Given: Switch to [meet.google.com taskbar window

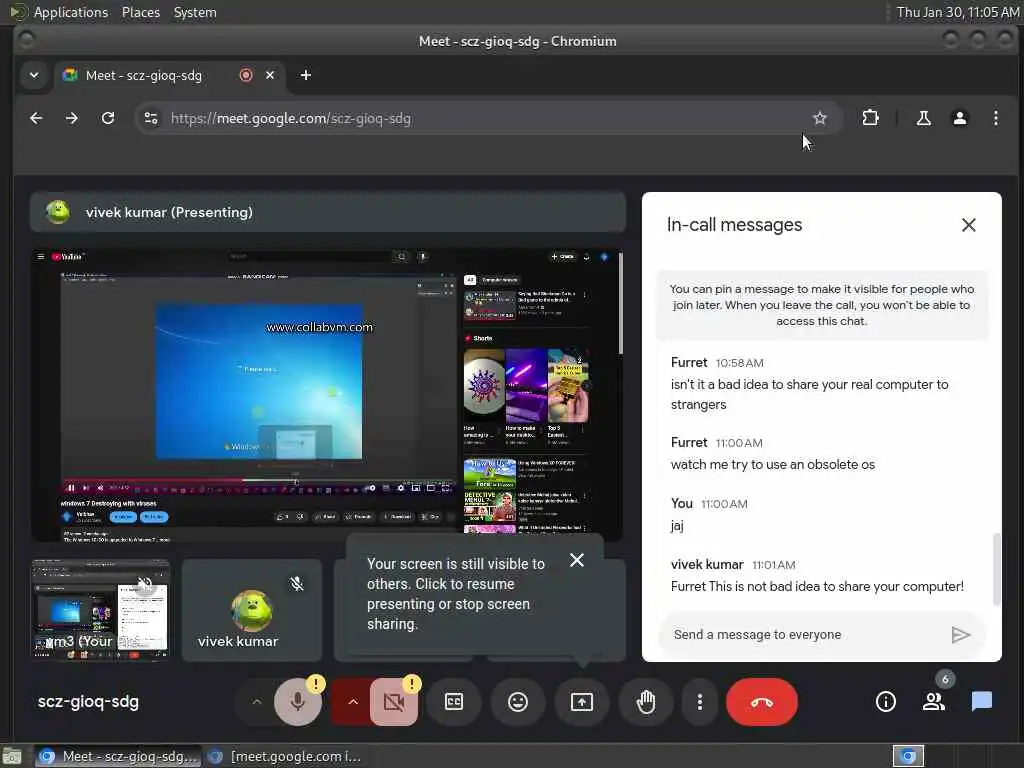Looking at the screenshot, I should click(x=285, y=756).
